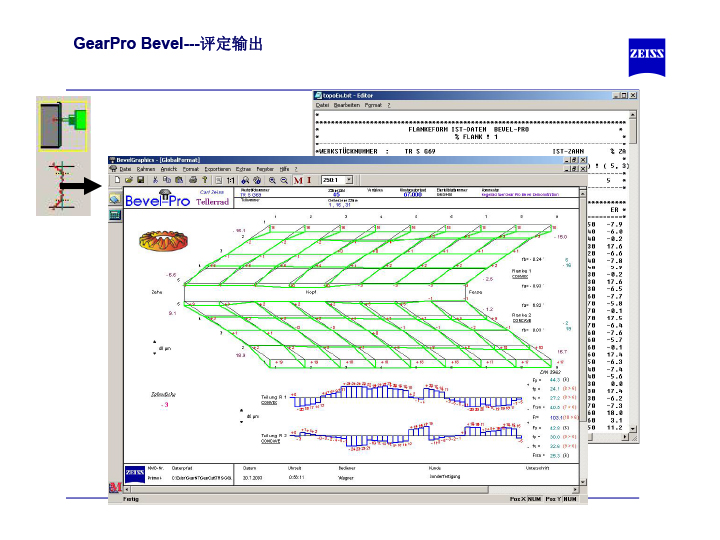Set the view to 1:1 scale
Viewport: 720px width, 540px height.
pos(231,180)
